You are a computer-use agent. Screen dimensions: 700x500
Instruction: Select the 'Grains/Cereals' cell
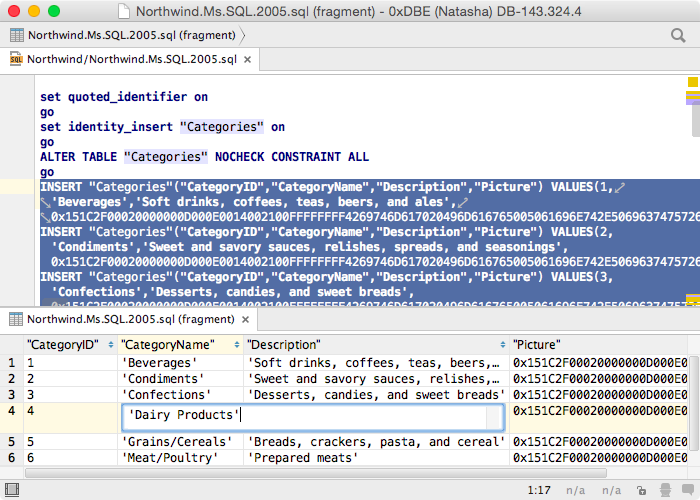[180, 442]
